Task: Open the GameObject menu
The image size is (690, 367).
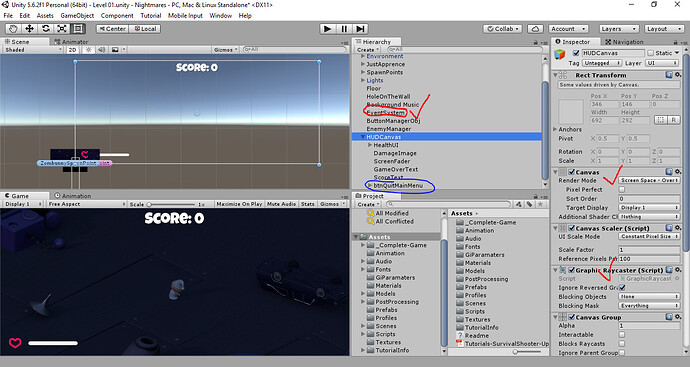Action: (77, 15)
